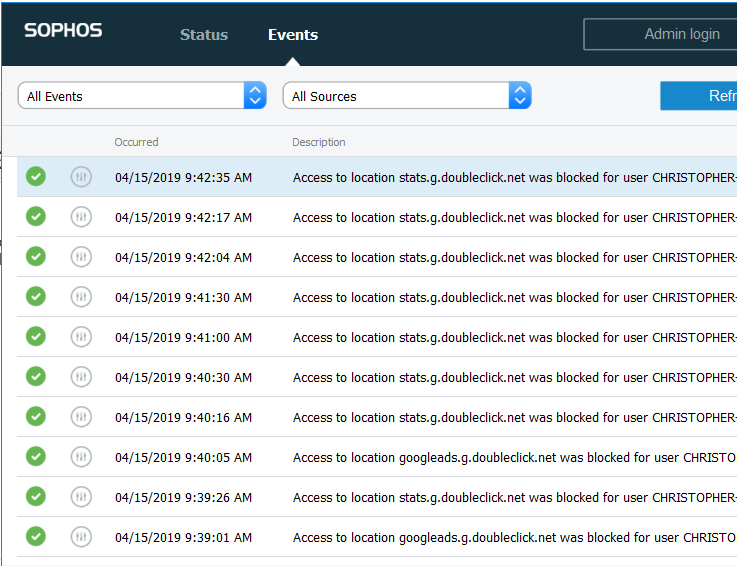
Task: Click the All Sources dropdown arrow button
Action: (x=519, y=96)
